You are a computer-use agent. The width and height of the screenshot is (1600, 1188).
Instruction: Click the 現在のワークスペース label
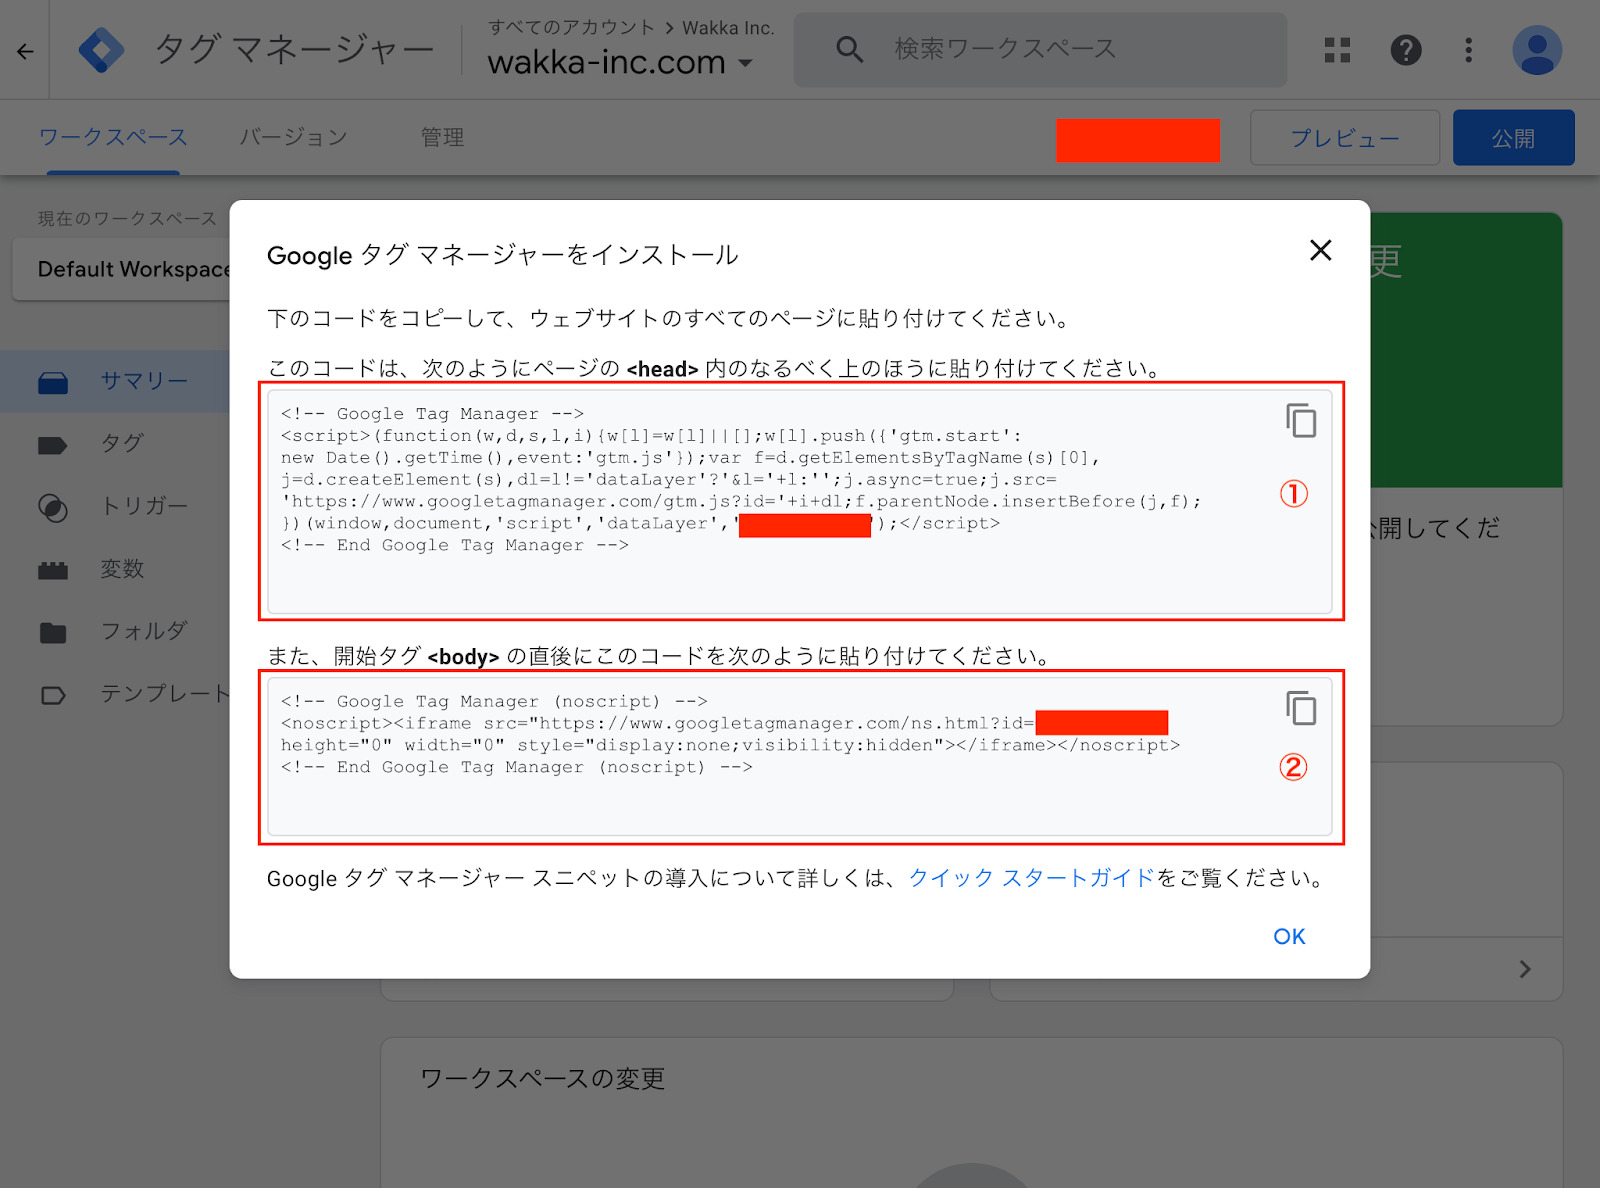[x=127, y=218]
